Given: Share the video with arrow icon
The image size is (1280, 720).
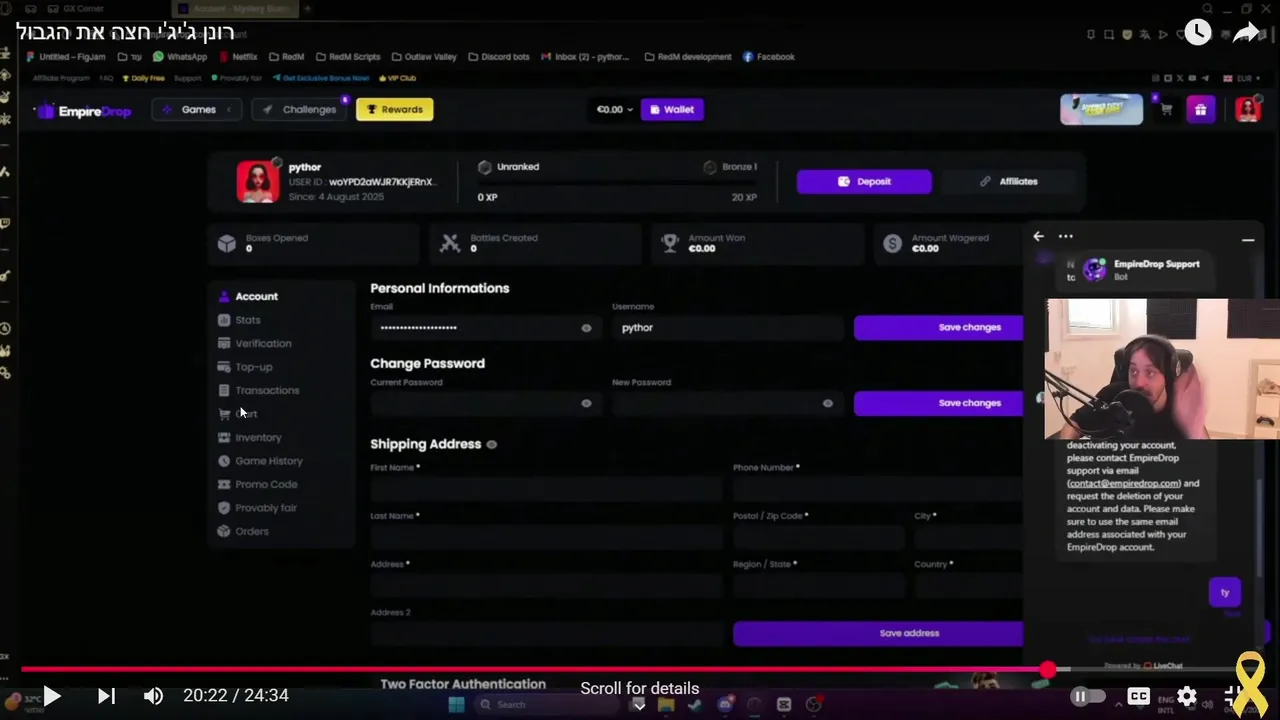Looking at the screenshot, I should [x=1246, y=33].
